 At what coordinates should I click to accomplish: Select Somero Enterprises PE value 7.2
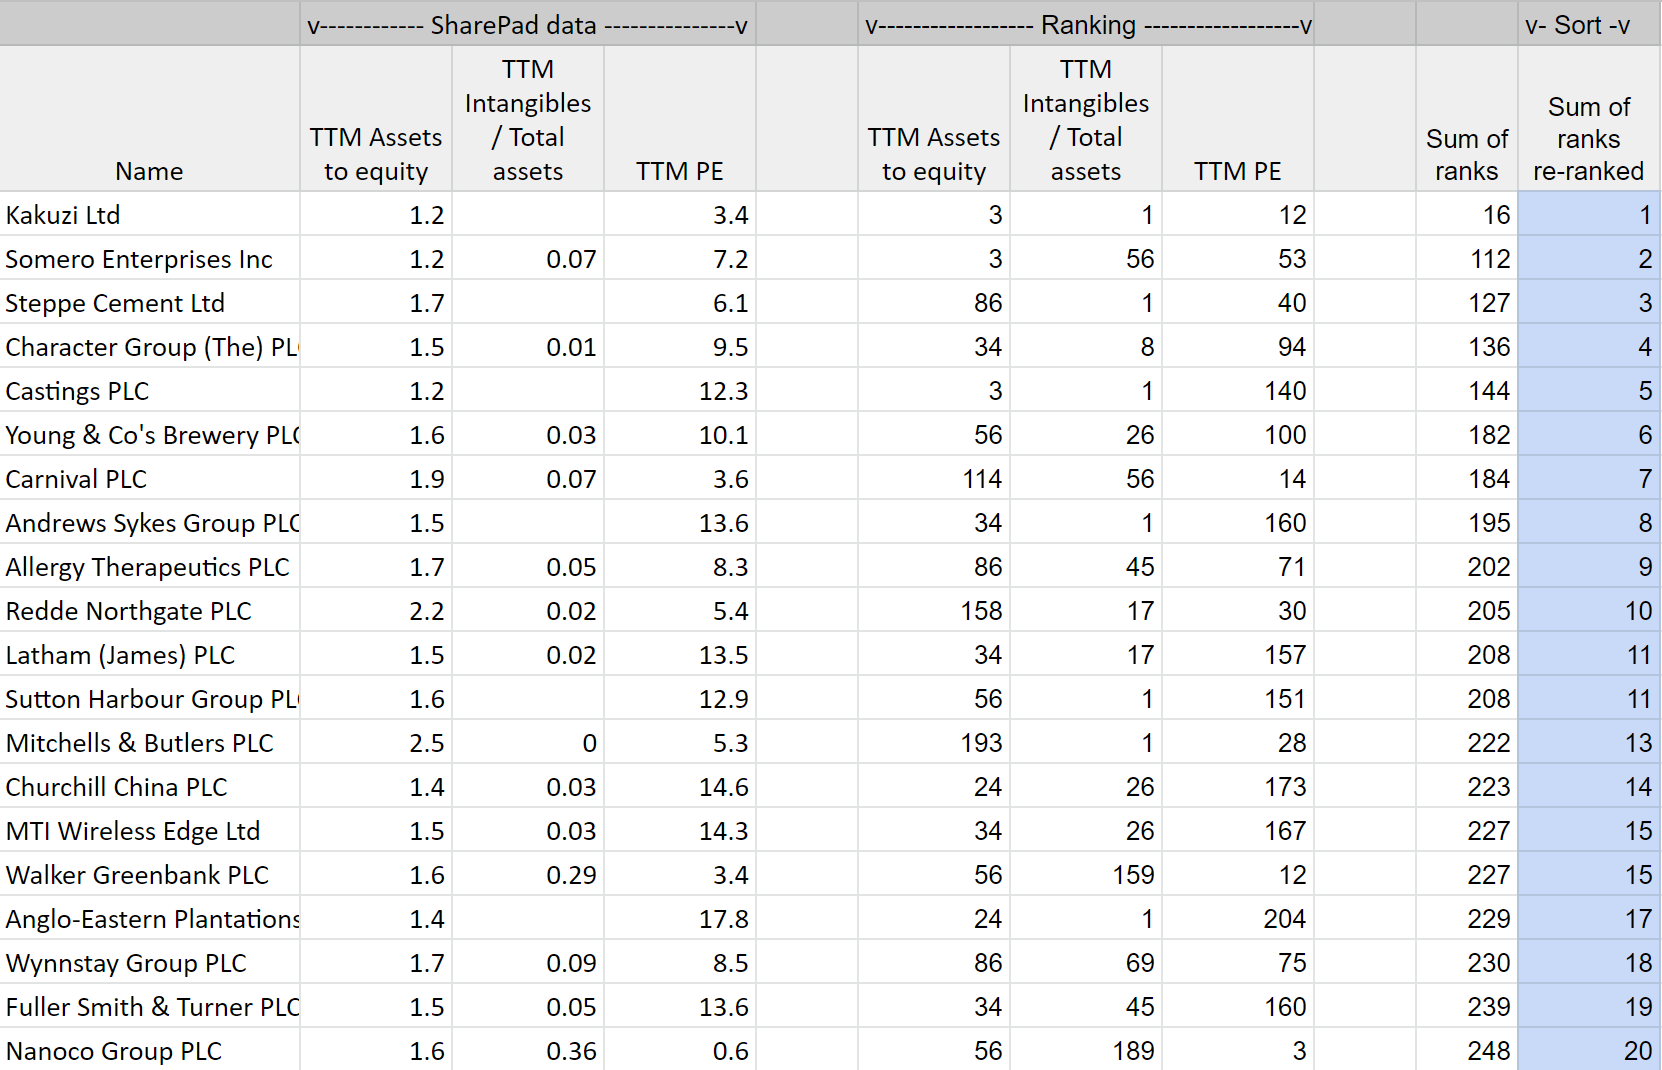click(680, 258)
